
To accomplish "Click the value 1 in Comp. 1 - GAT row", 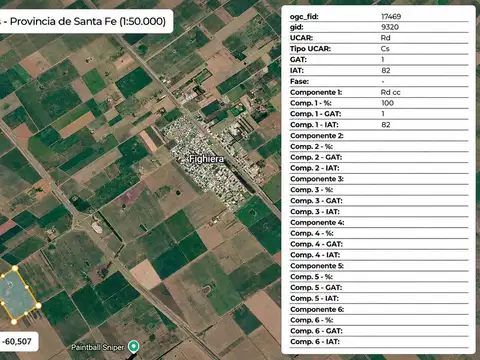I will click(x=383, y=114).
